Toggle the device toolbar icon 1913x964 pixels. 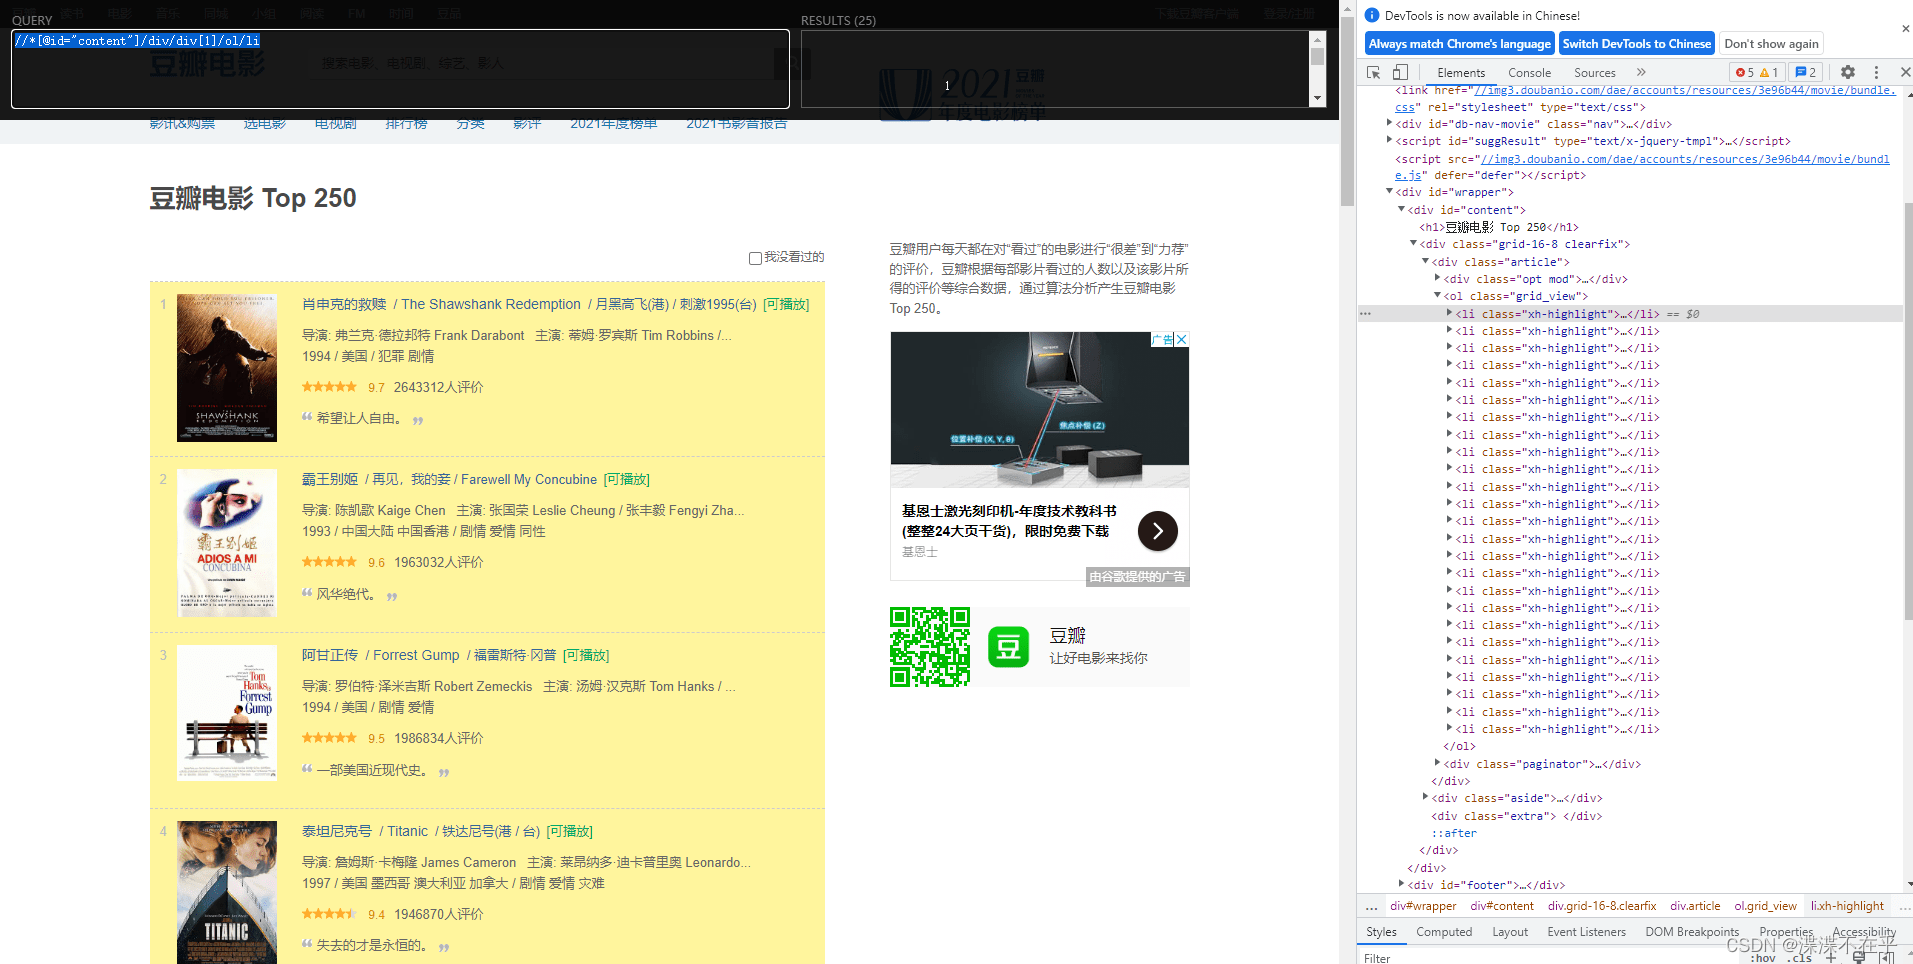(1400, 72)
